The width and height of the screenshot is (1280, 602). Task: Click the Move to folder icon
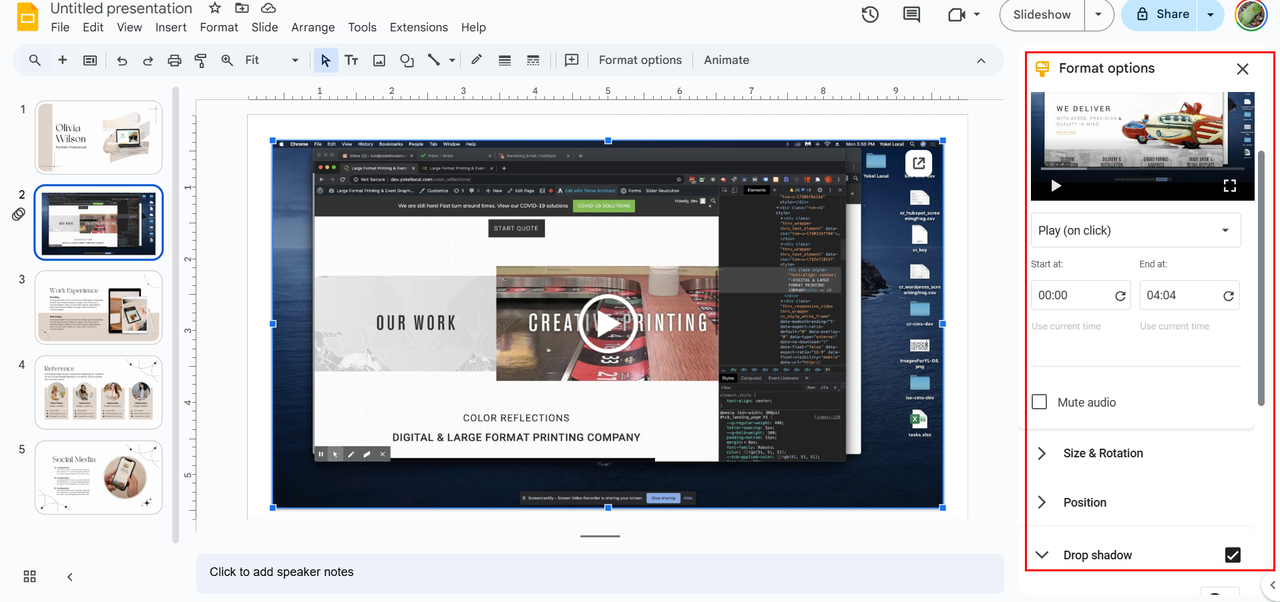242,8
